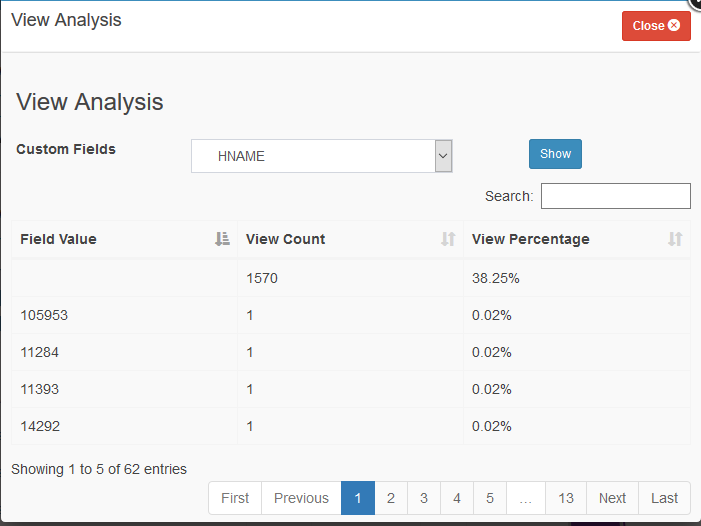Open the Custom Fields HNAME dropdown
This screenshot has height=526, width=701.
(x=322, y=156)
